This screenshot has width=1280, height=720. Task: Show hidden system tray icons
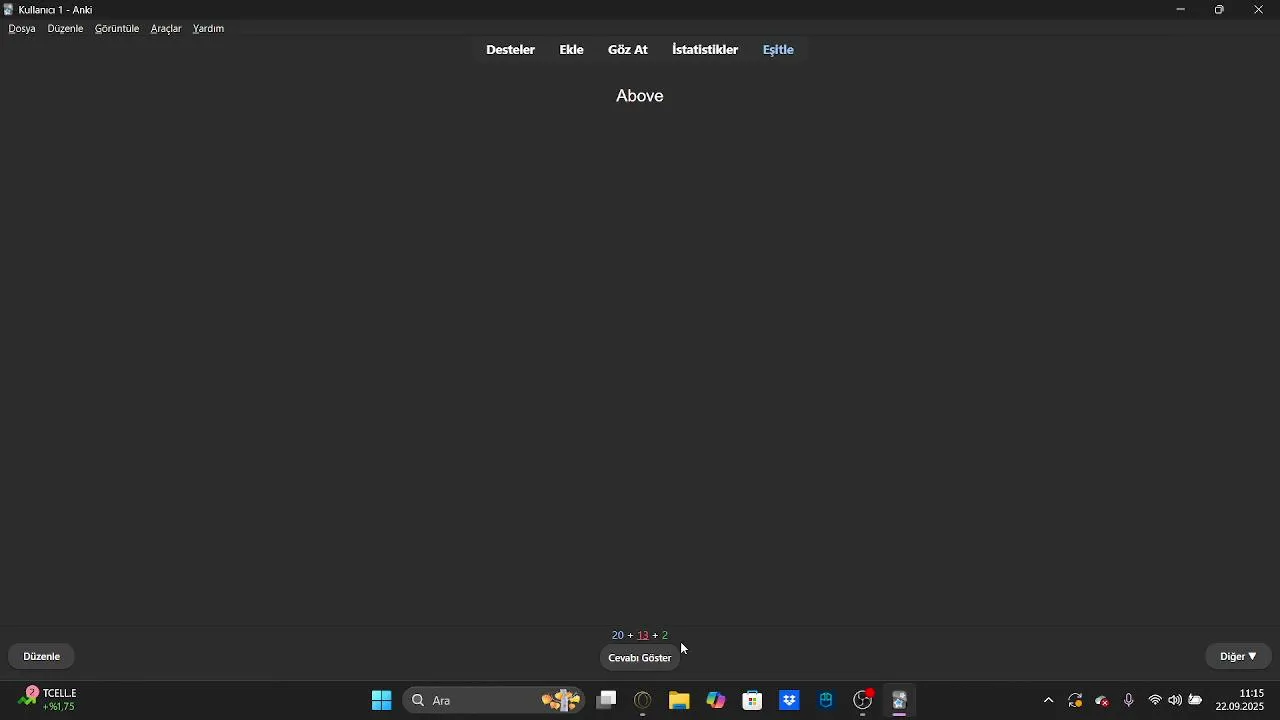1049,702
